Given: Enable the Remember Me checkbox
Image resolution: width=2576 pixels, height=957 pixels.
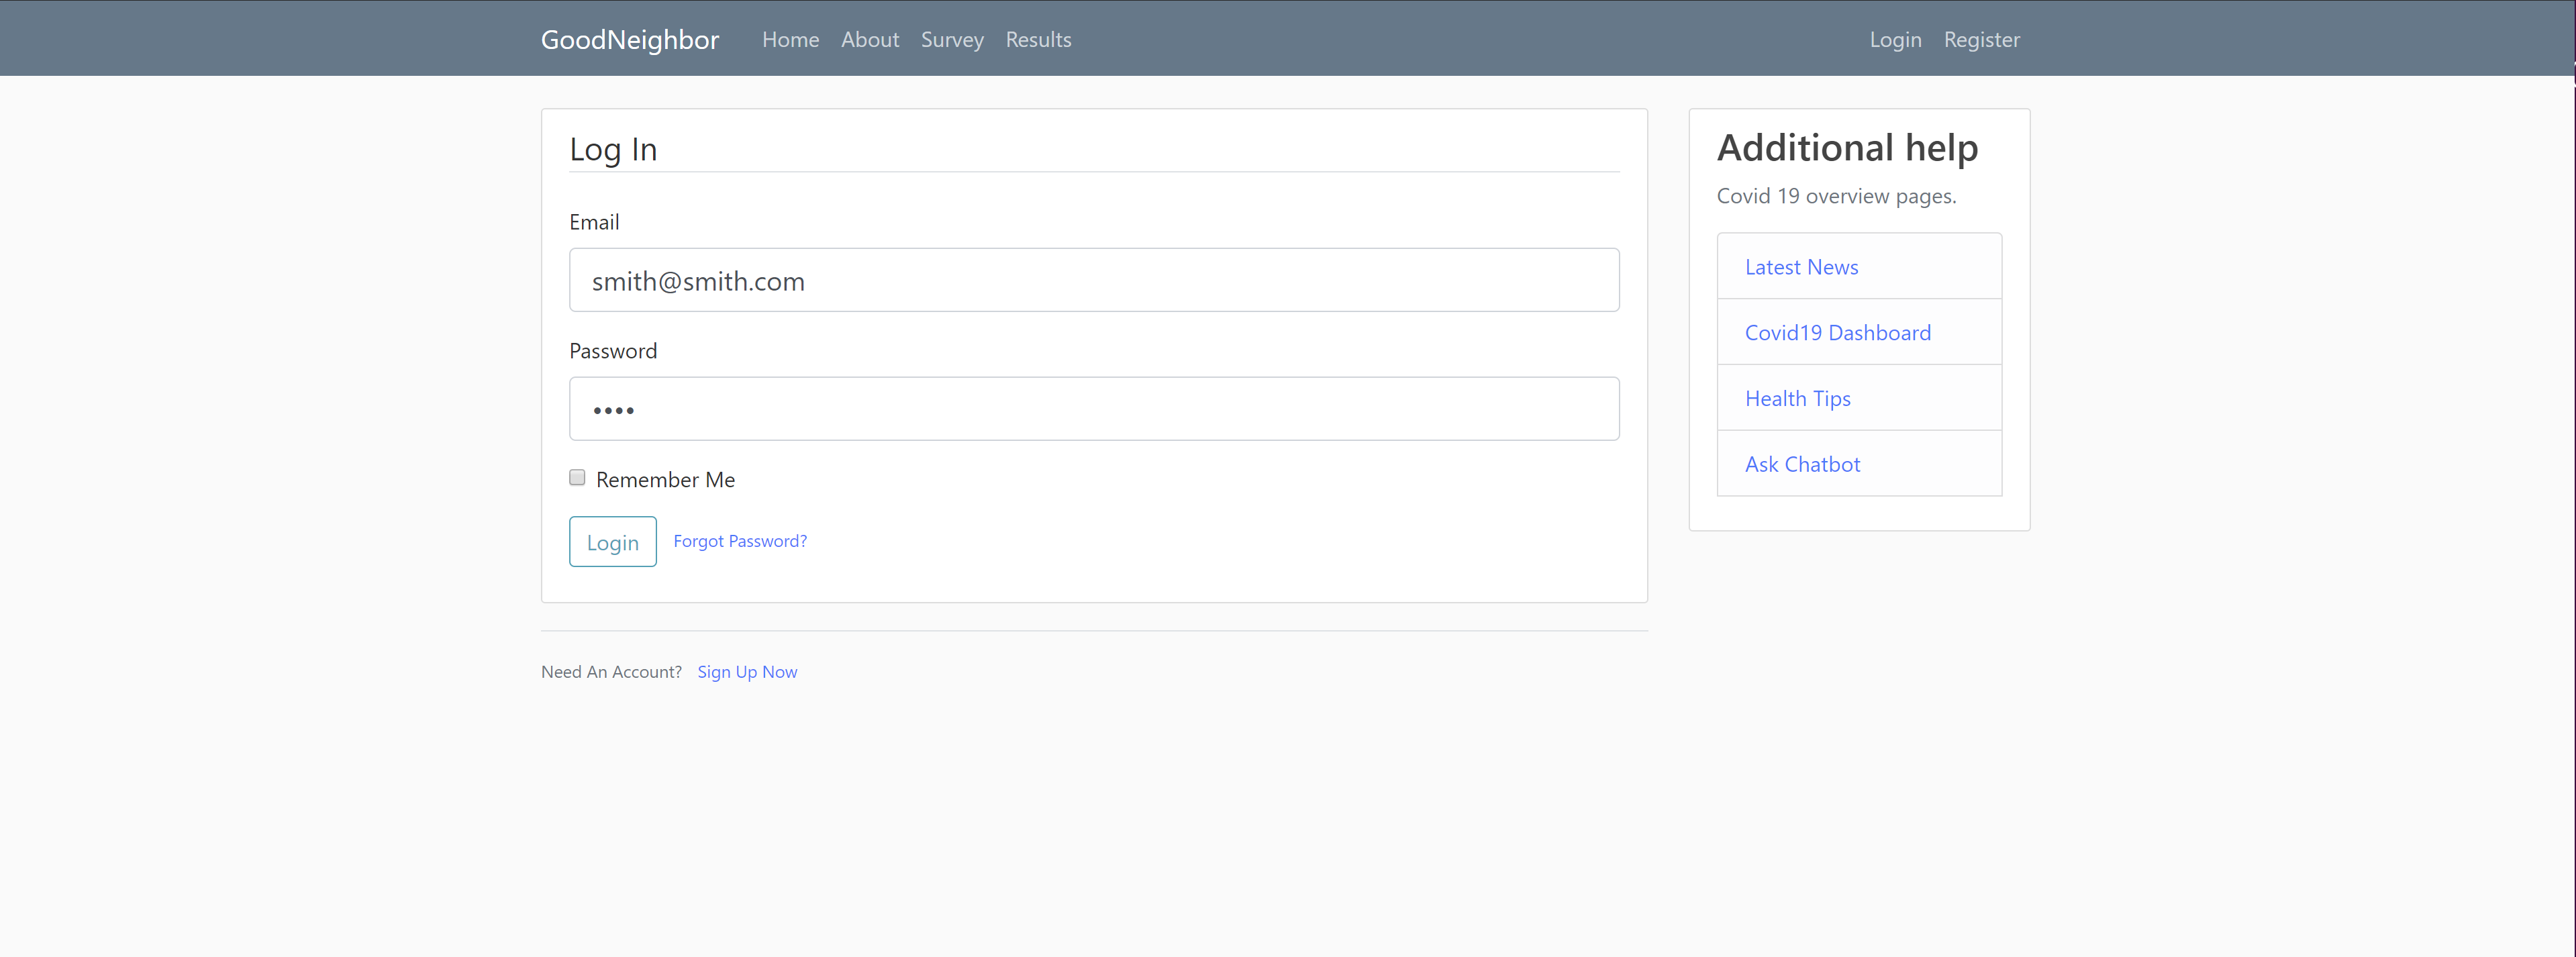Looking at the screenshot, I should [x=577, y=478].
